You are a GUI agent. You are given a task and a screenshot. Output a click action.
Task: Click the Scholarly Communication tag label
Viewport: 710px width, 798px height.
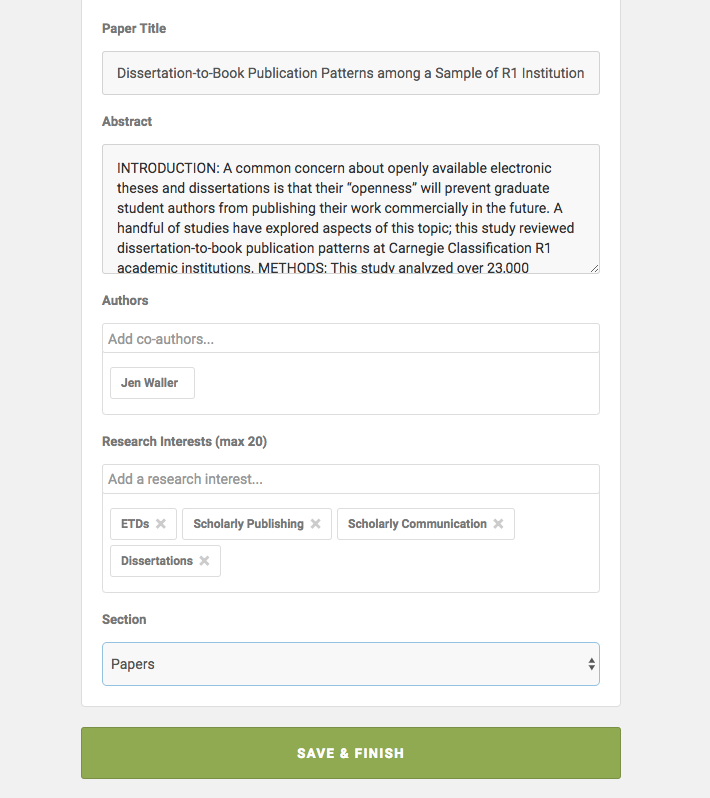pyautogui.click(x=417, y=524)
